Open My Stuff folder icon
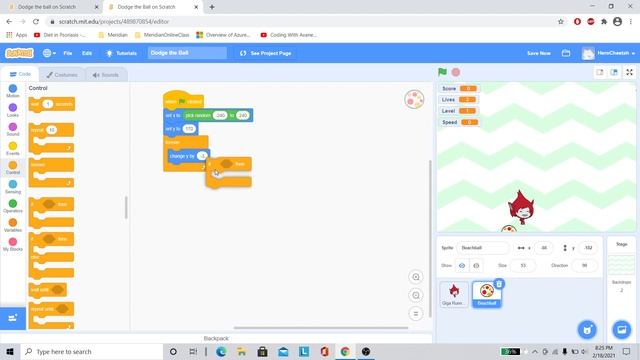The height and width of the screenshot is (360, 640). pos(566,53)
